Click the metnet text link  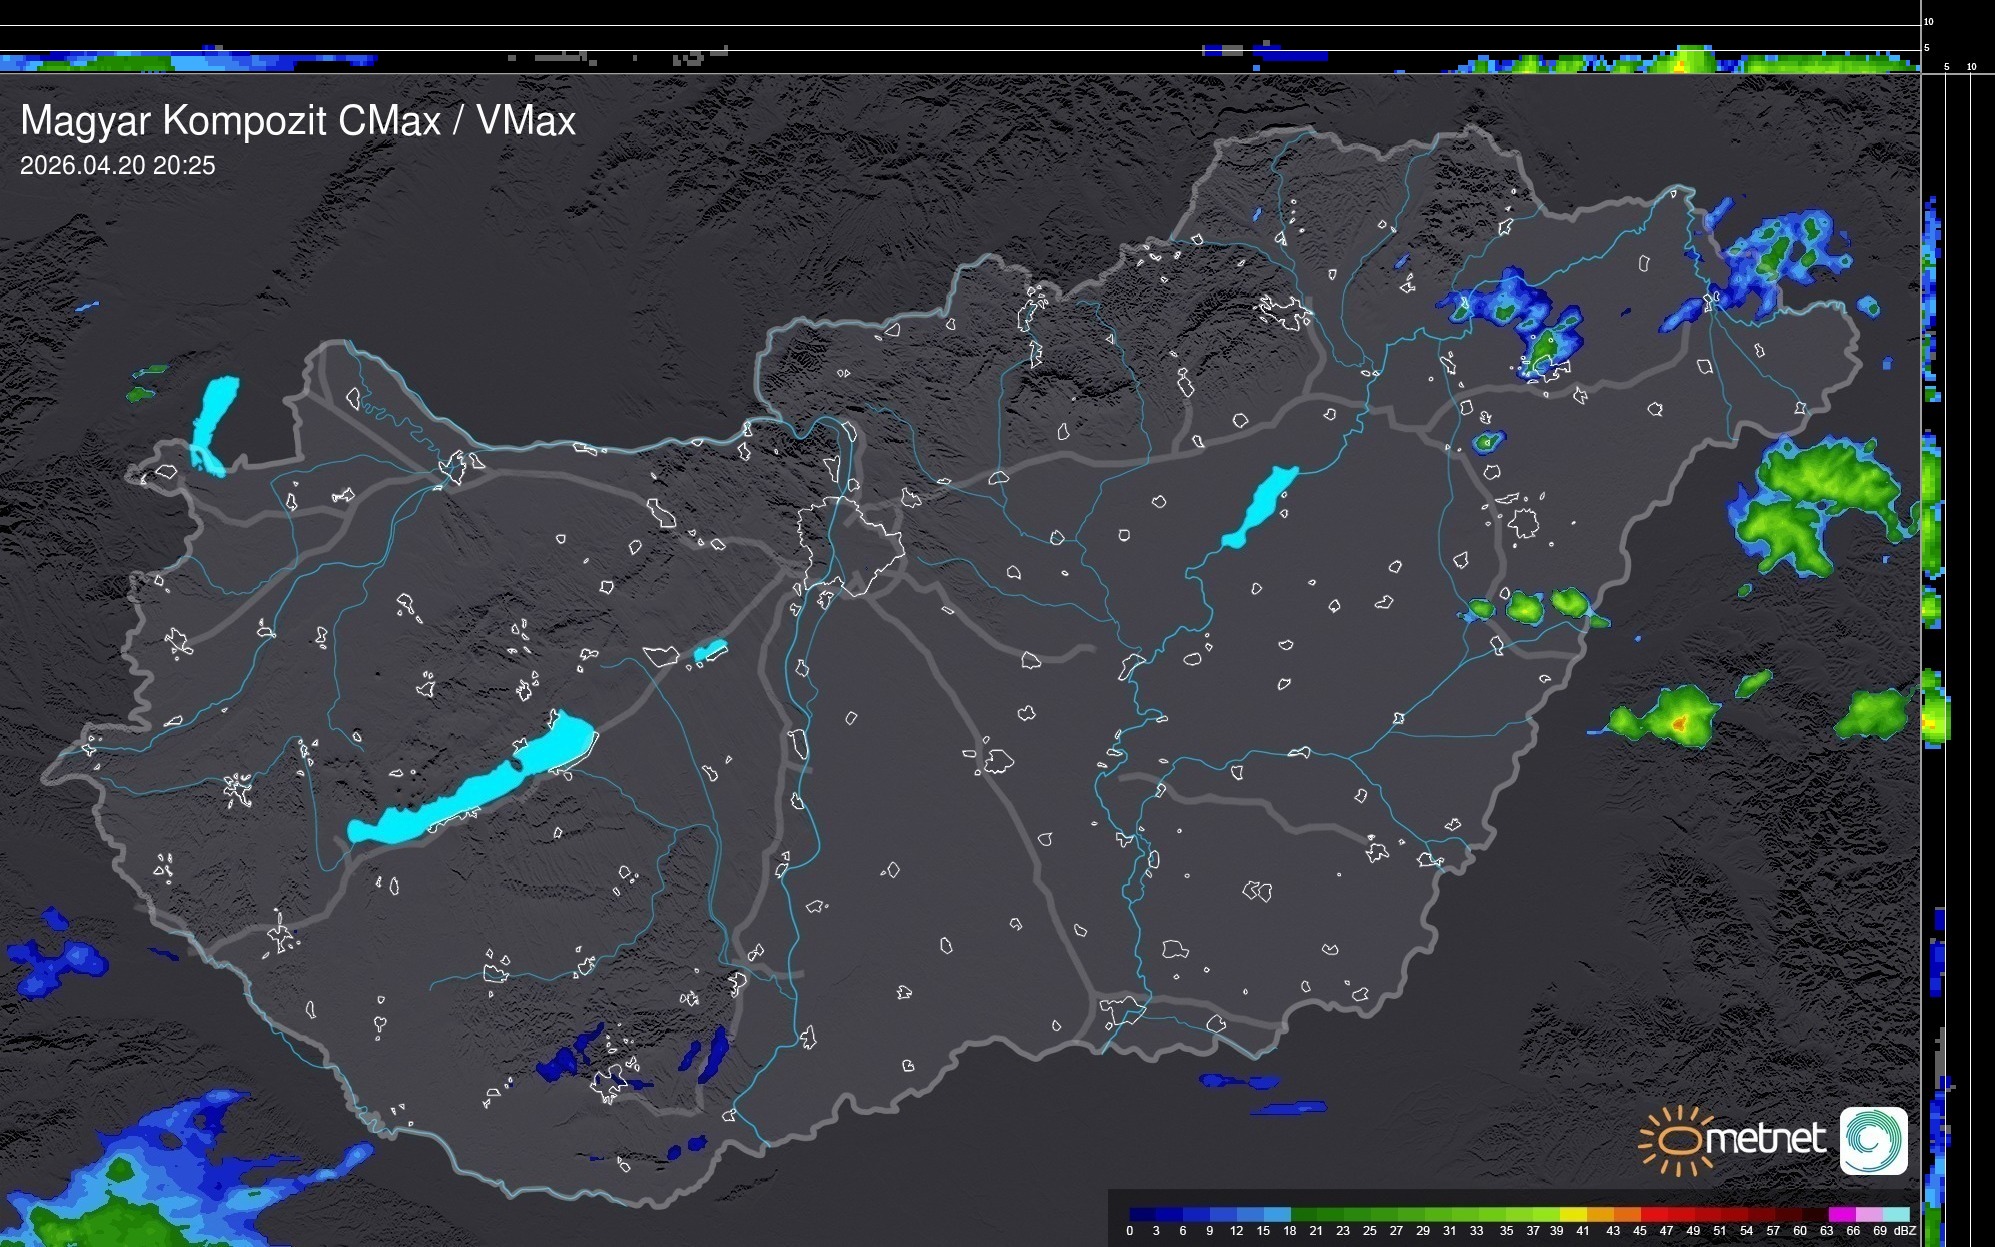click(1765, 1139)
